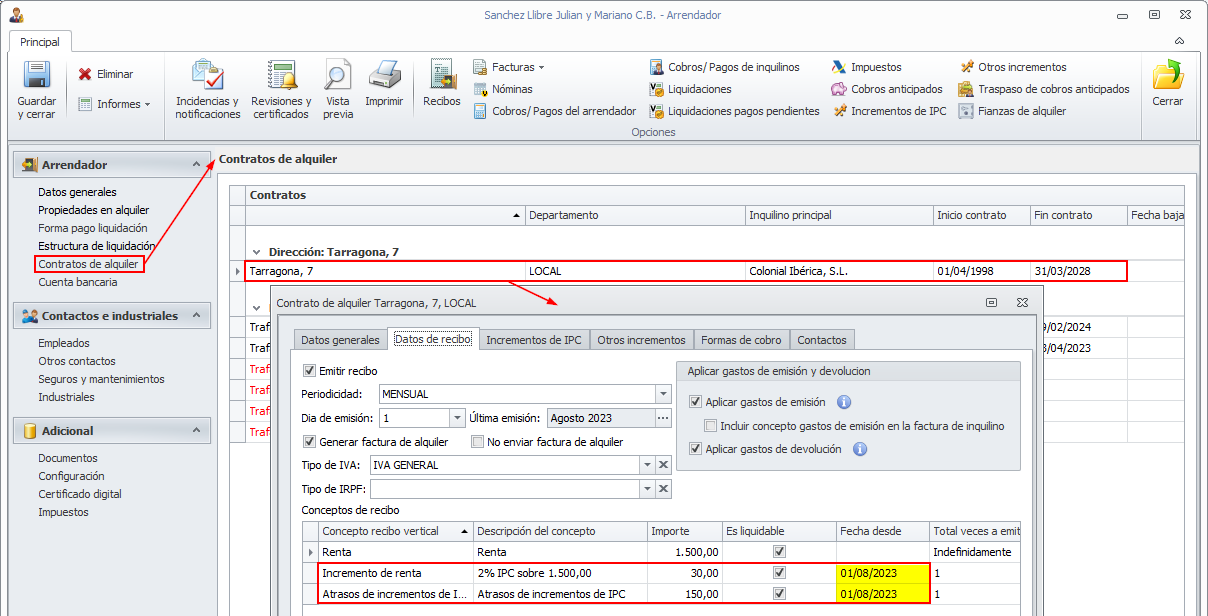Screen dimensions: 1208x616
Task: Uncheck the Emitir recibo checkbox
Action: pos(309,371)
